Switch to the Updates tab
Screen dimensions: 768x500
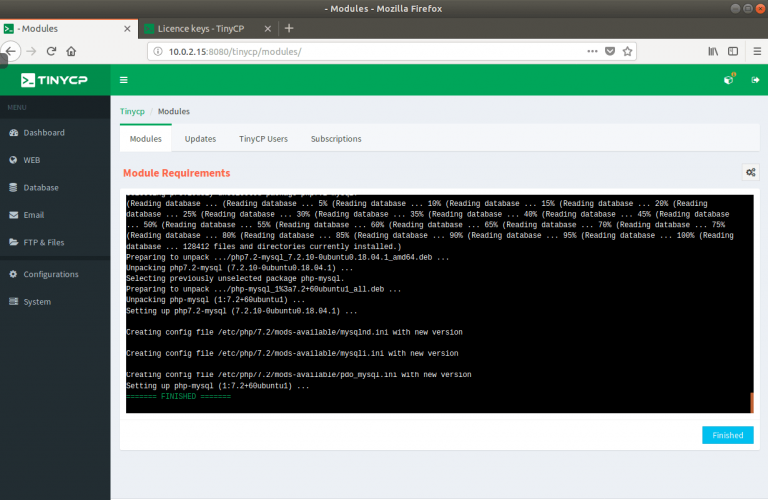pos(200,139)
